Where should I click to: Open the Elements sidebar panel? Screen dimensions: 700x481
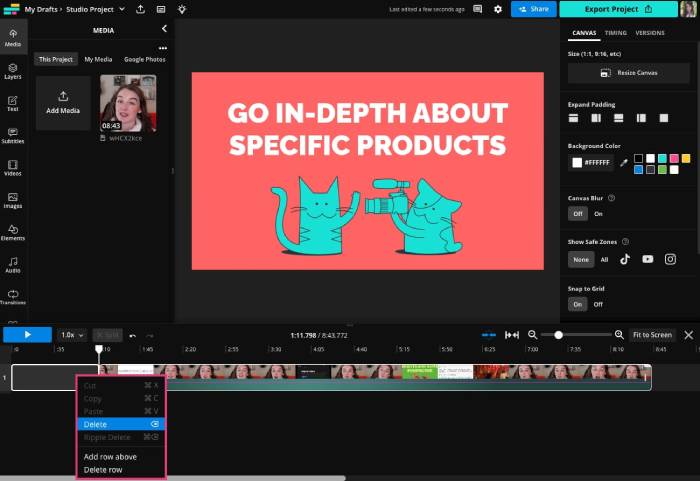coord(13,233)
